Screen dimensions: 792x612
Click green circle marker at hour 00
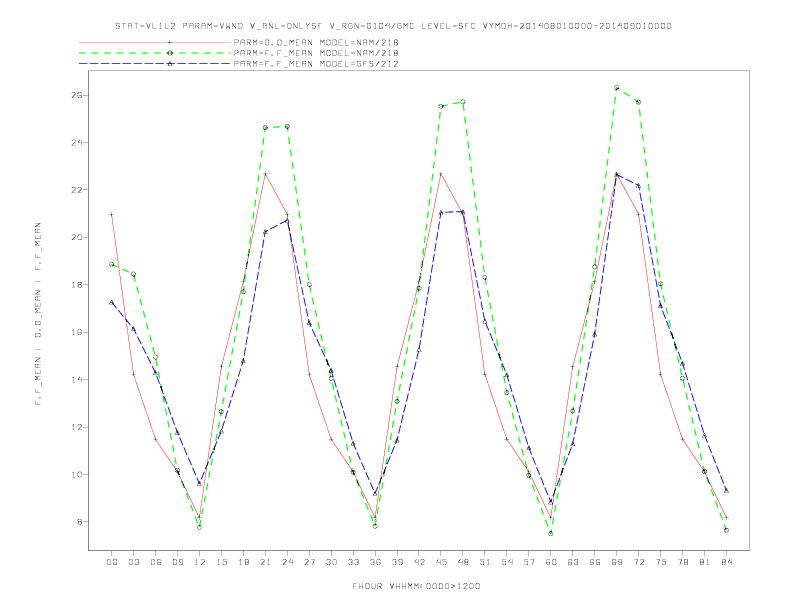[112, 264]
